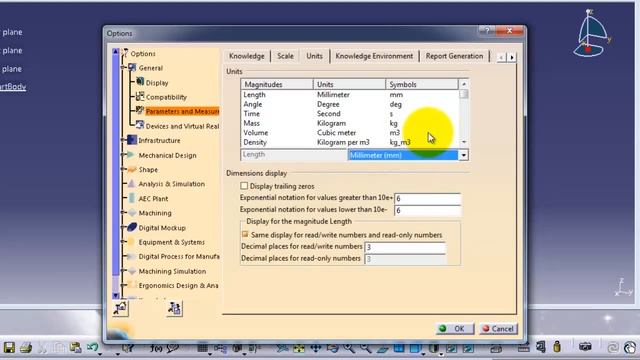This screenshot has height=360, width=640.
Task: Select the Rotate view tool
Action: [x=333, y=348]
